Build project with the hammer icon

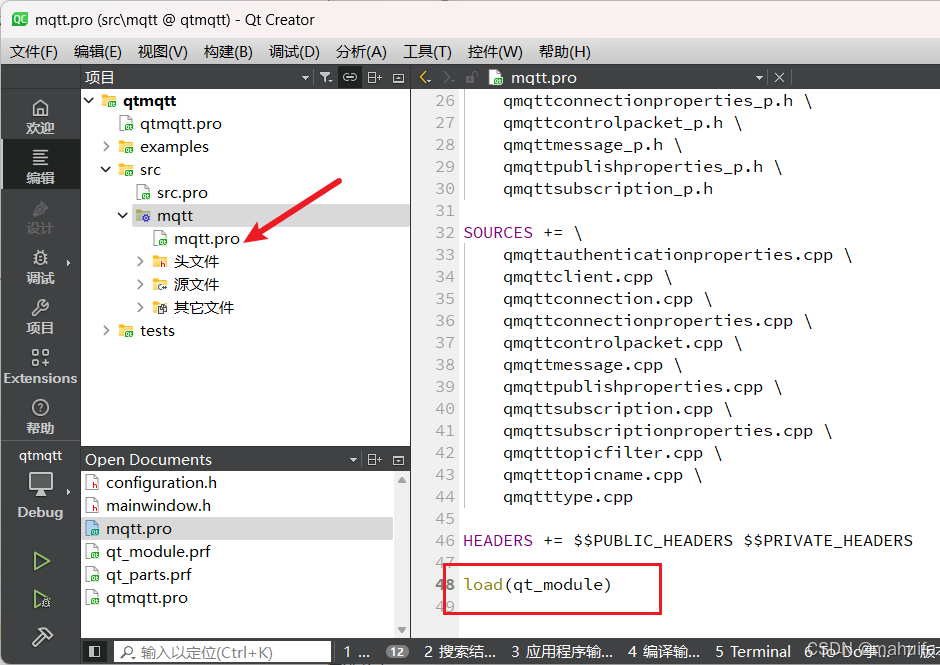pyautogui.click(x=41, y=637)
